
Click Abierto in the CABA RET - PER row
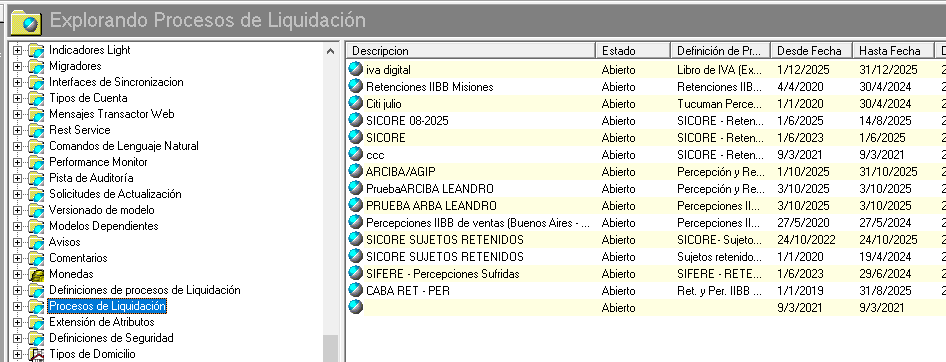pos(618,291)
